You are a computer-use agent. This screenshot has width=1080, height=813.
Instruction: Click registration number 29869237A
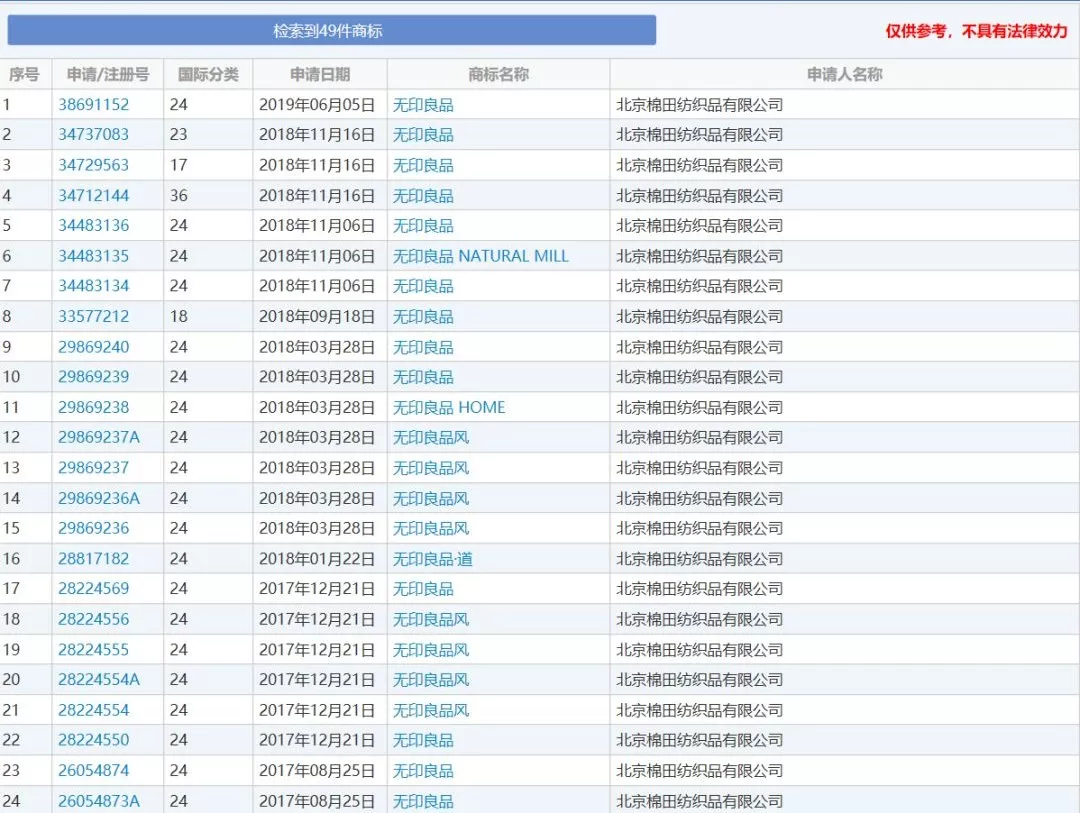click(99, 438)
